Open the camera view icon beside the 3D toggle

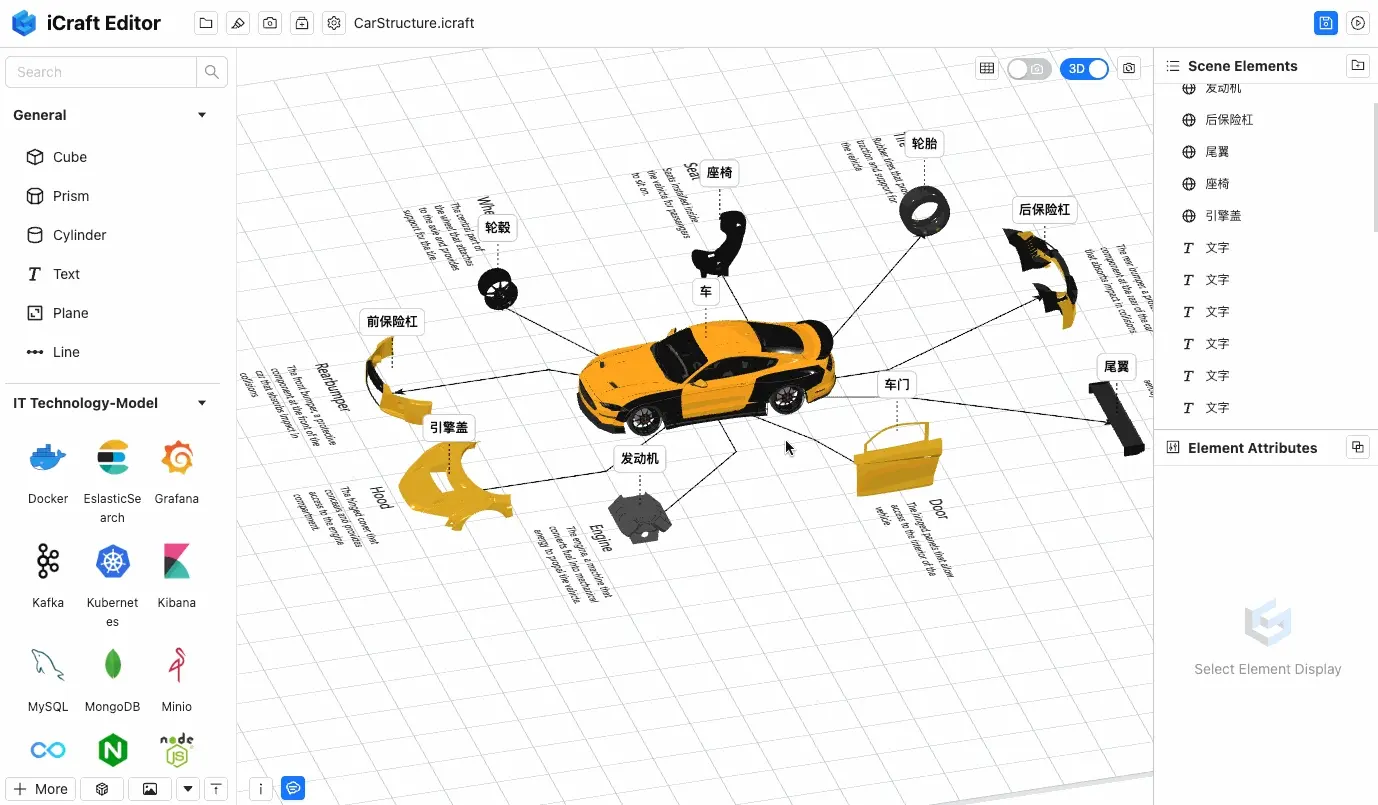[x=1128, y=68]
